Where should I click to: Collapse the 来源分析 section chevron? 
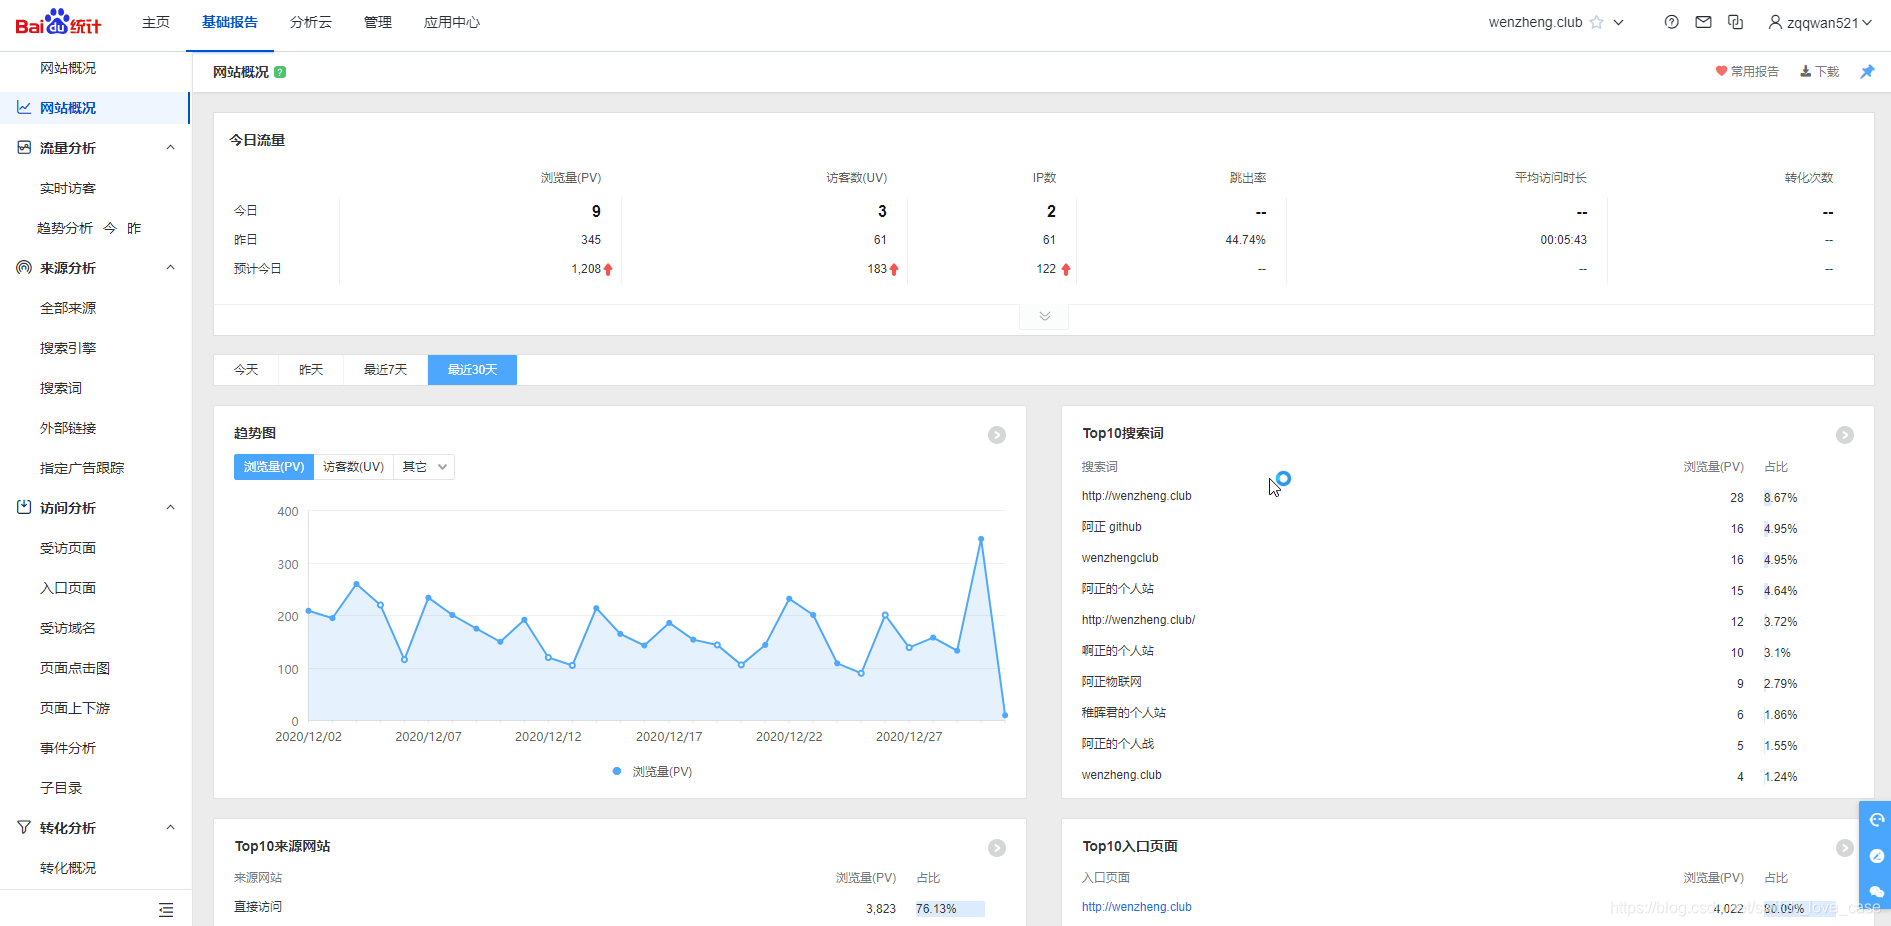click(x=170, y=267)
